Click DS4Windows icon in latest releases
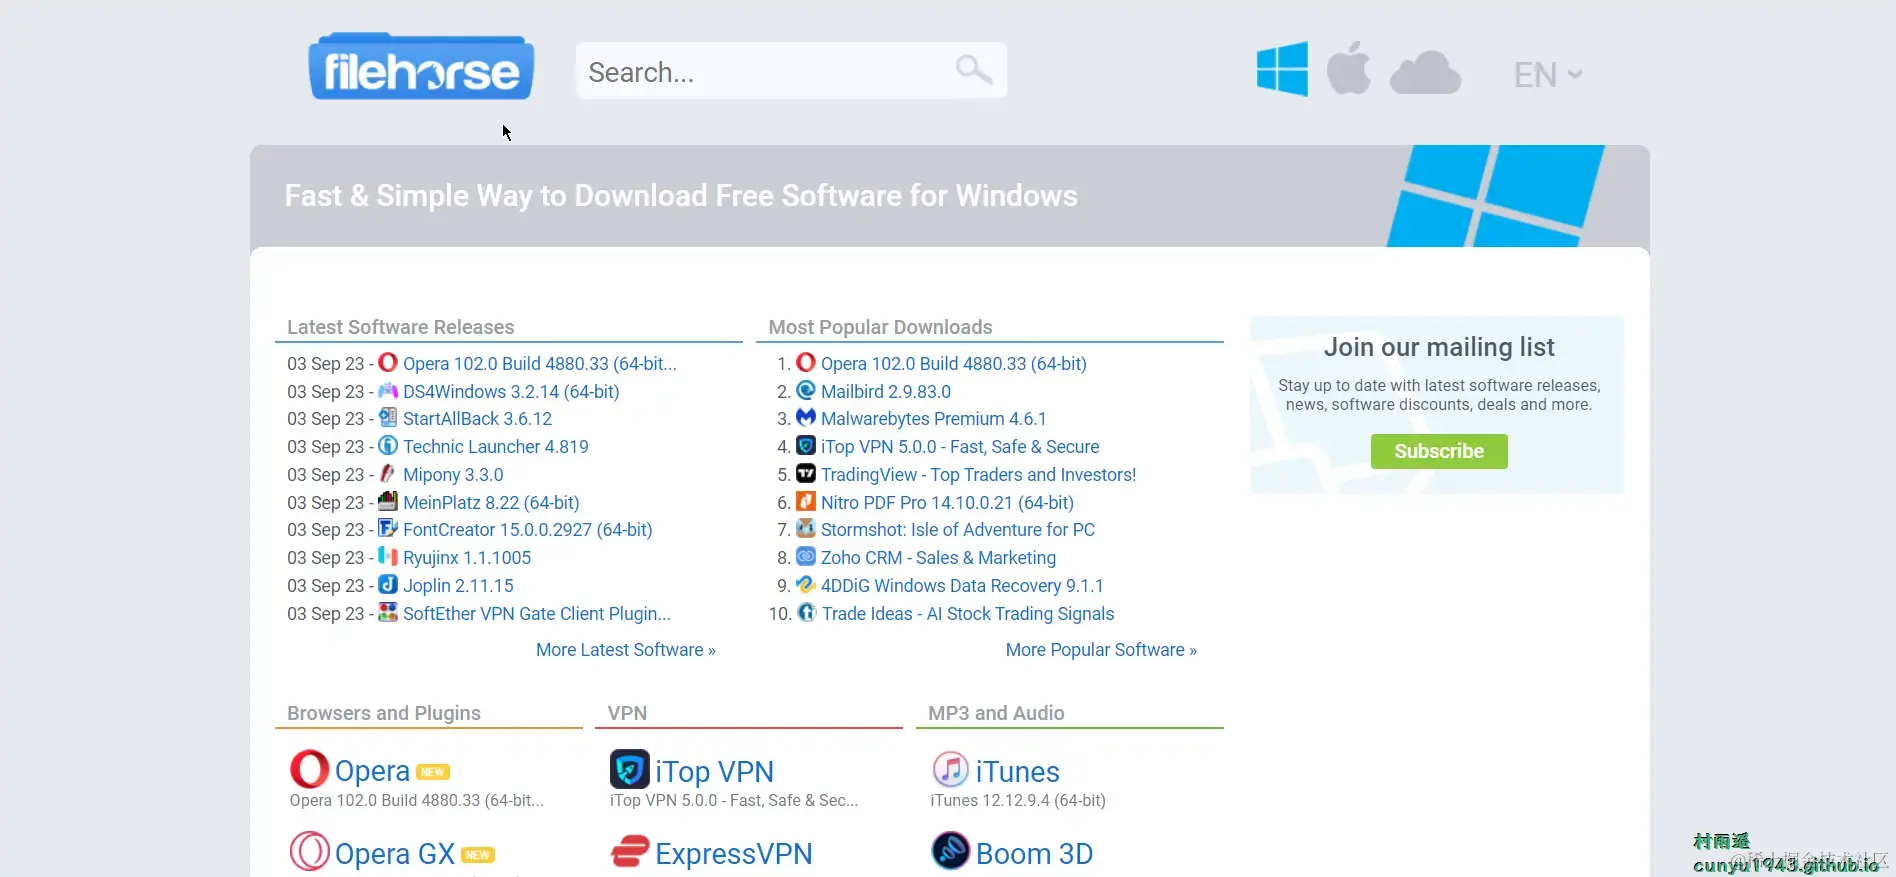 [x=388, y=391]
